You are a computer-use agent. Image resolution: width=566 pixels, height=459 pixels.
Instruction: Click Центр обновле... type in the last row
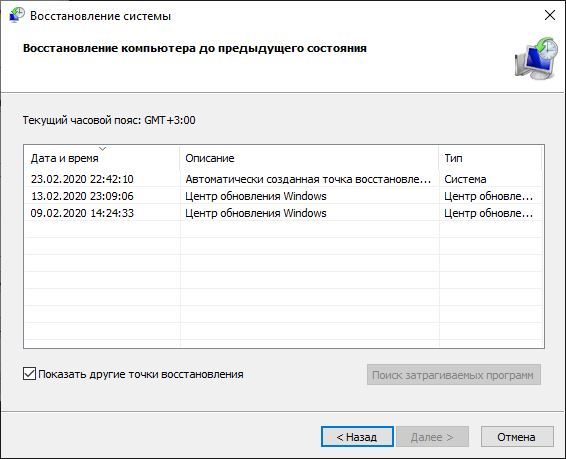pyautogui.click(x=488, y=213)
